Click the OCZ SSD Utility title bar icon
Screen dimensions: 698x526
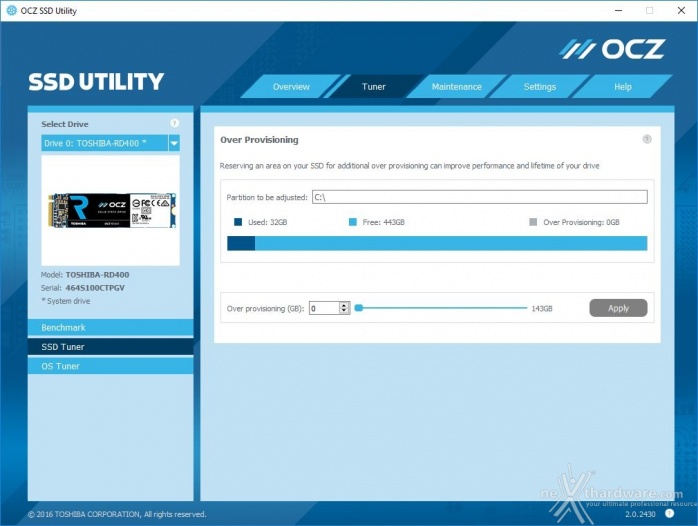12,10
